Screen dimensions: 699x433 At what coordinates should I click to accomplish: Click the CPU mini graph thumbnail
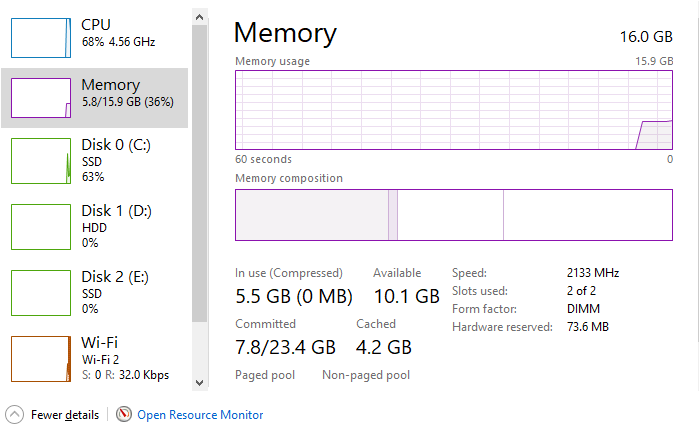click(40, 35)
